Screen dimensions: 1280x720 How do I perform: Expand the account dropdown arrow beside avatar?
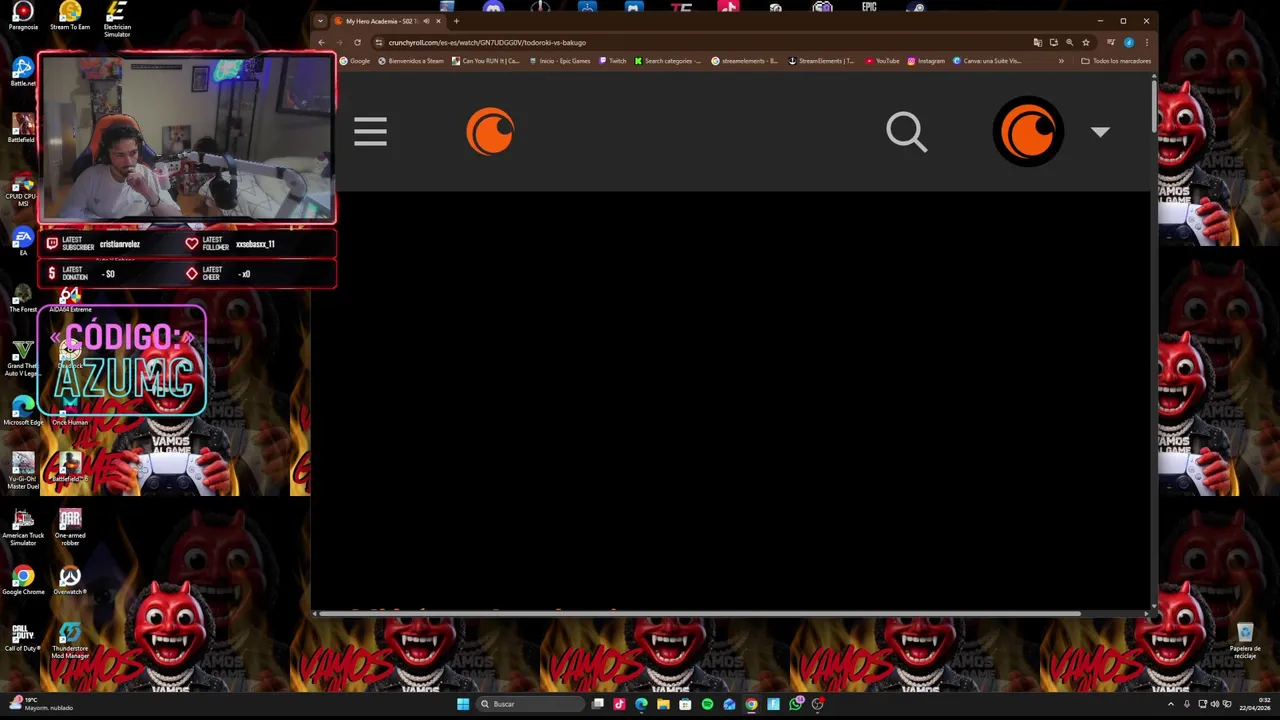[1100, 132]
